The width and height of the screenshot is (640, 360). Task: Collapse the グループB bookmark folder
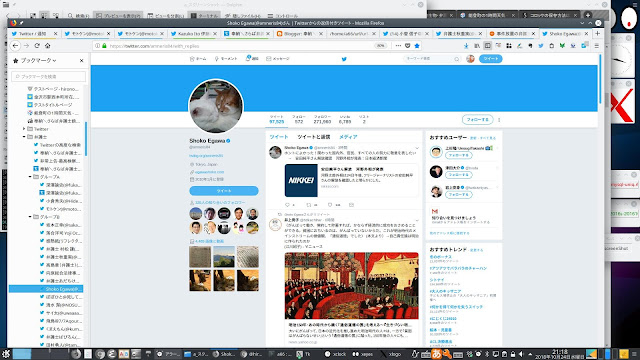(x=30, y=217)
